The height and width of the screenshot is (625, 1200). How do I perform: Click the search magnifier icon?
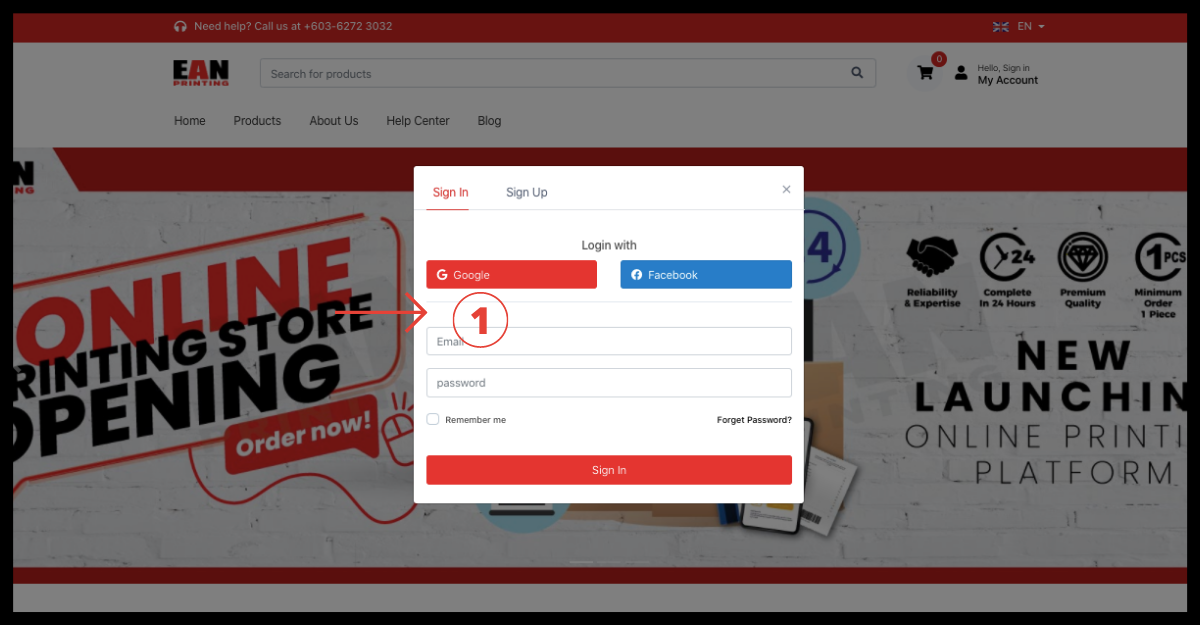click(x=857, y=73)
